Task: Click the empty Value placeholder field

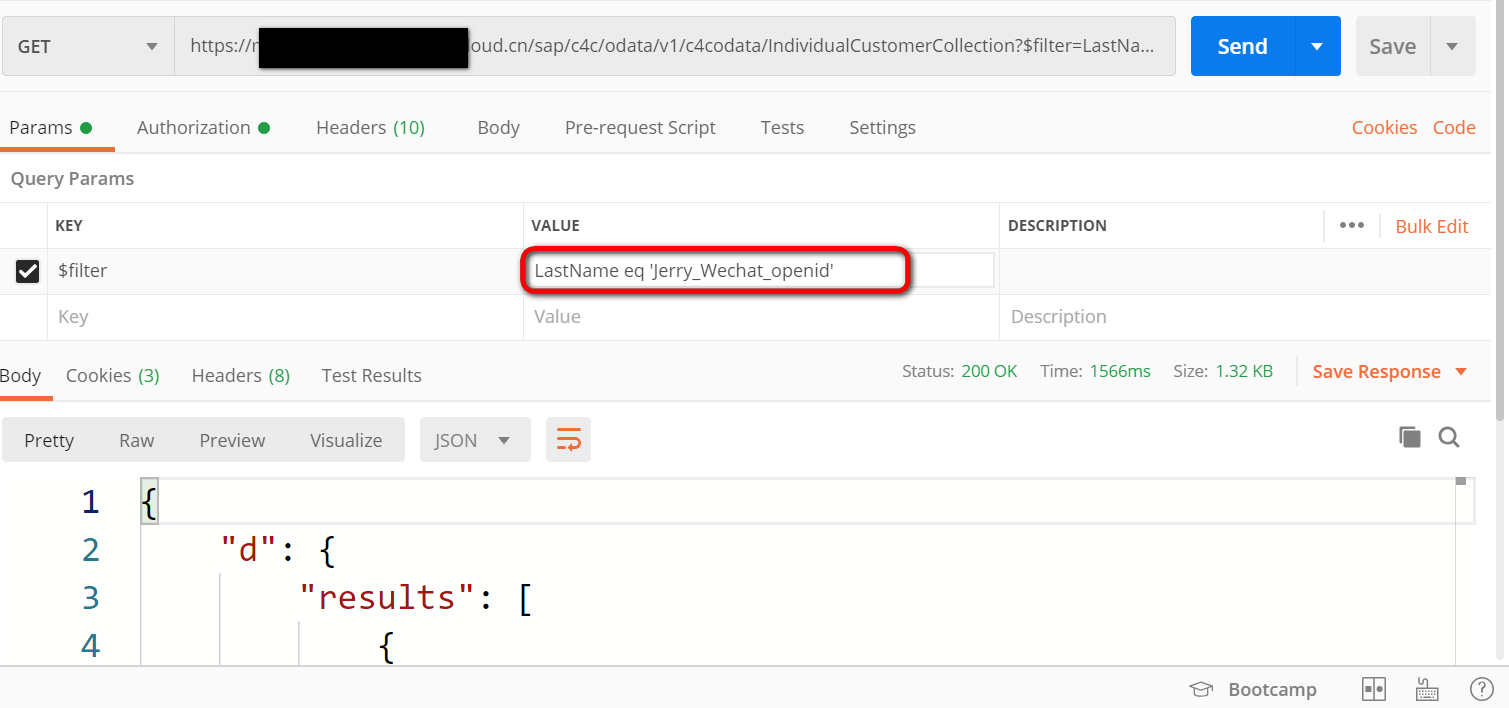Action: 761,317
